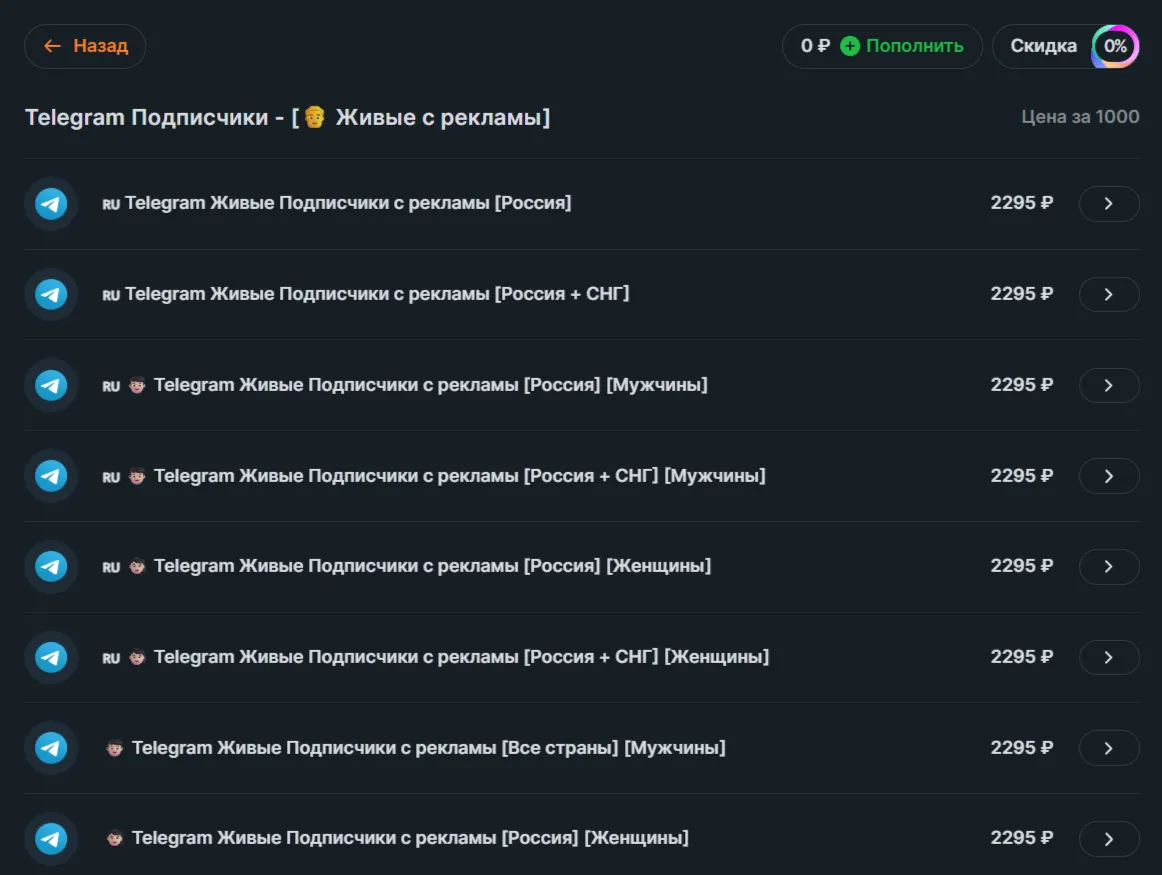1162x875 pixels.
Task: Expand [Все страны] [Мужчины] chevron
Action: tap(1109, 748)
